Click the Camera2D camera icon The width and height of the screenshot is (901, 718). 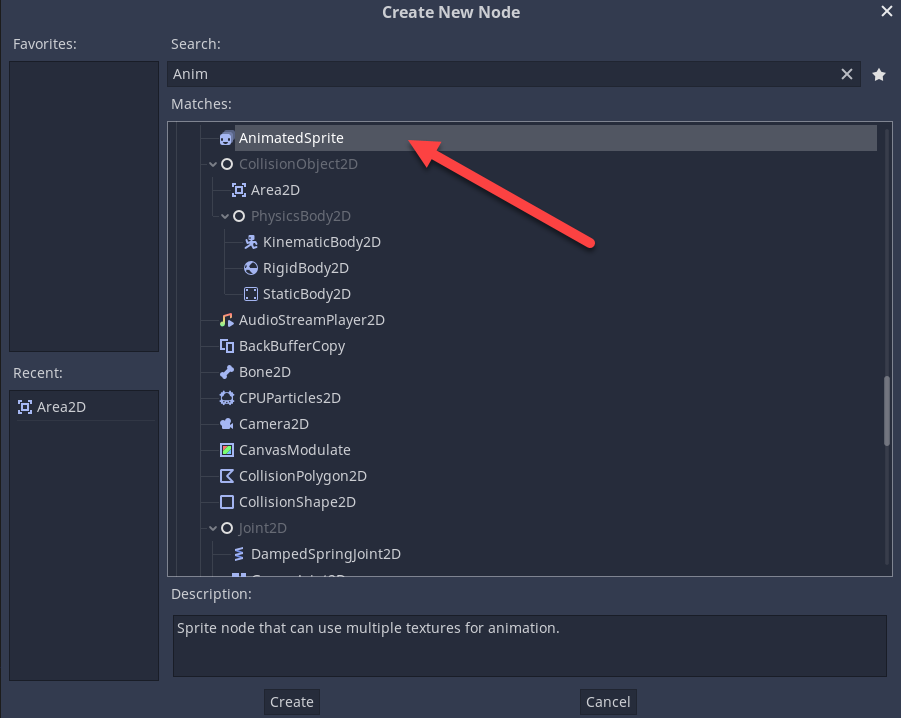pos(226,424)
